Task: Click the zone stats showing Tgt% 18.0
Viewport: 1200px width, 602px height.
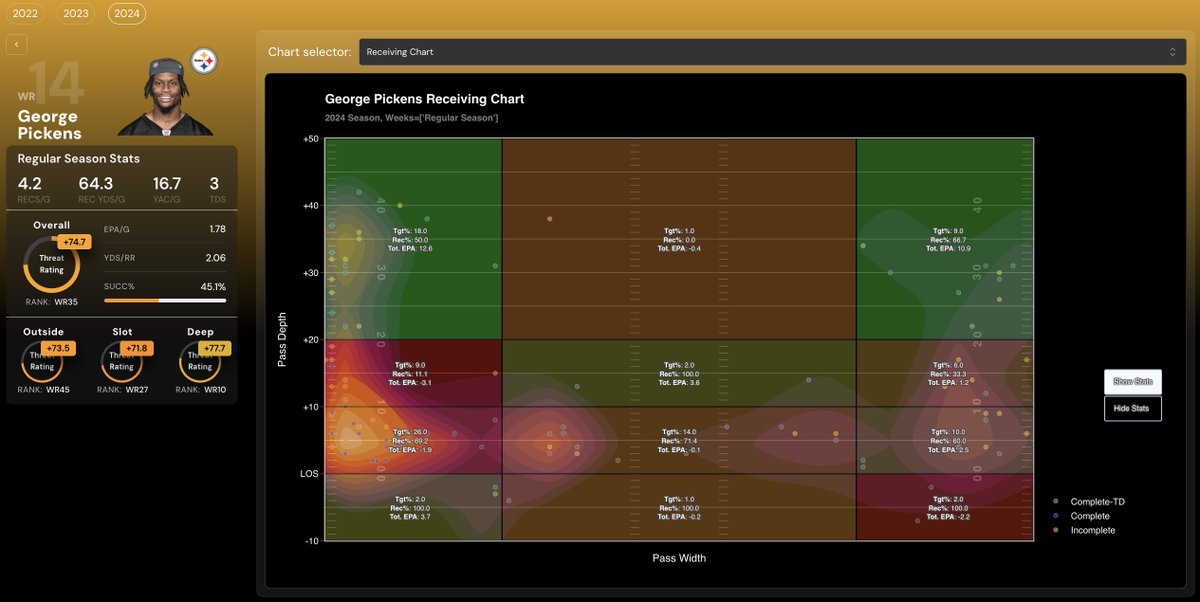Action: pos(412,240)
